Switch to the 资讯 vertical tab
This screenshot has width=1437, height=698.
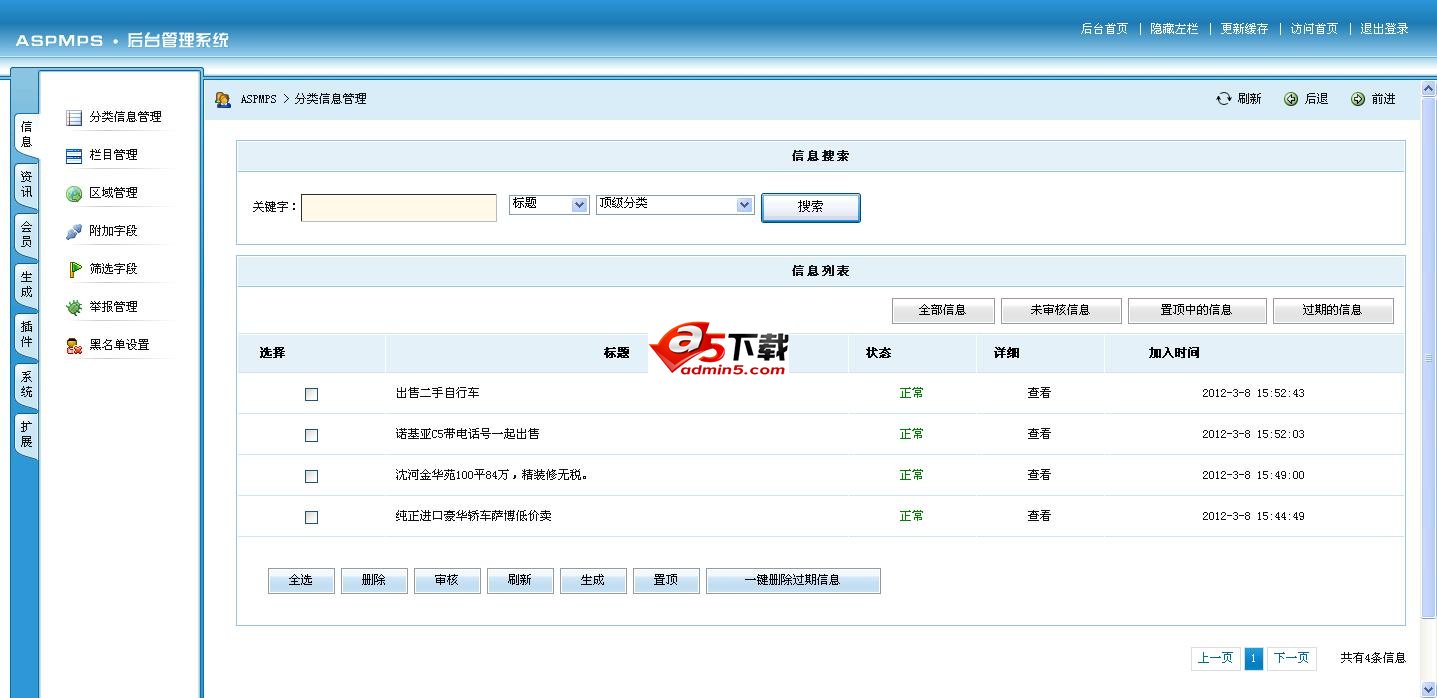(26, 184)
